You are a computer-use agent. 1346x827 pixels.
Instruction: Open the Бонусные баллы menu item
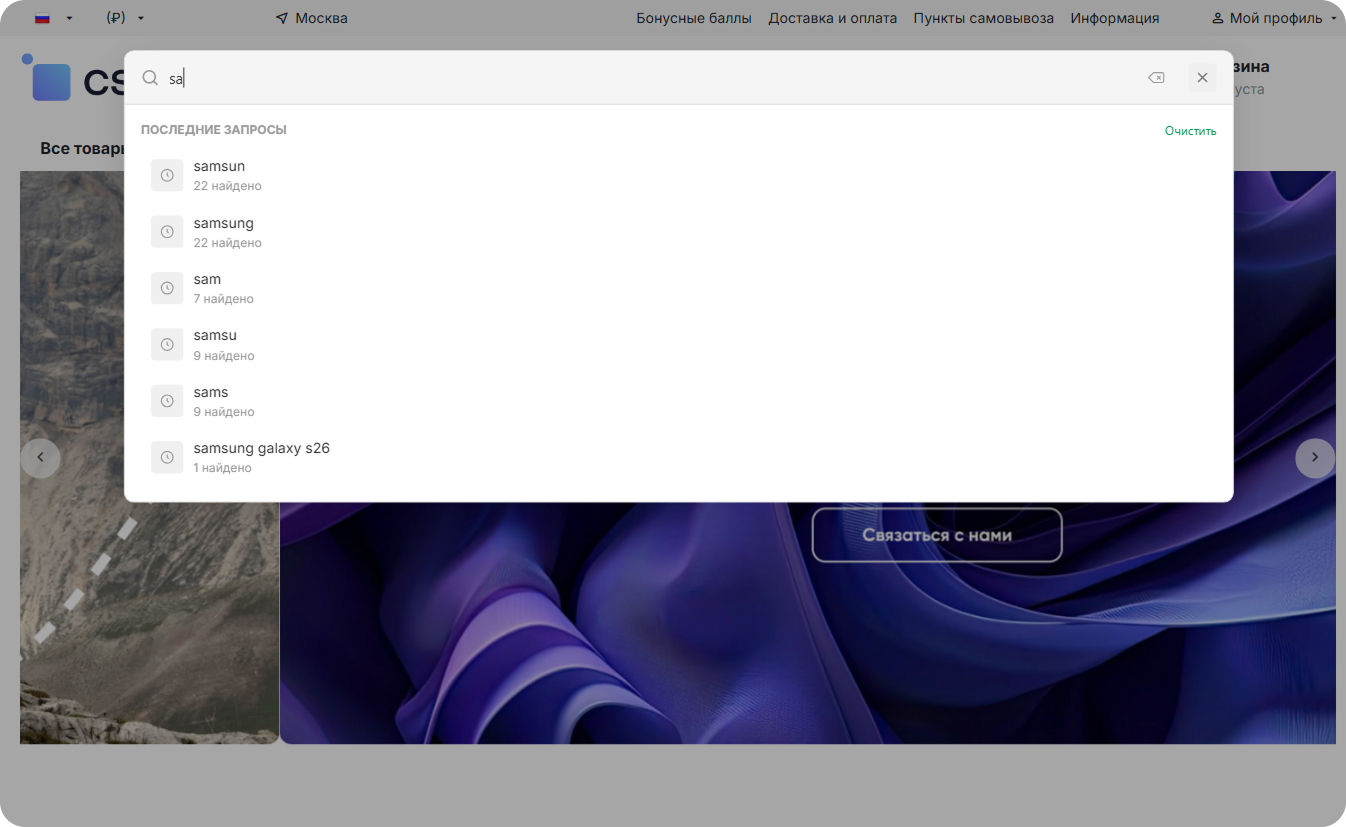693,18
